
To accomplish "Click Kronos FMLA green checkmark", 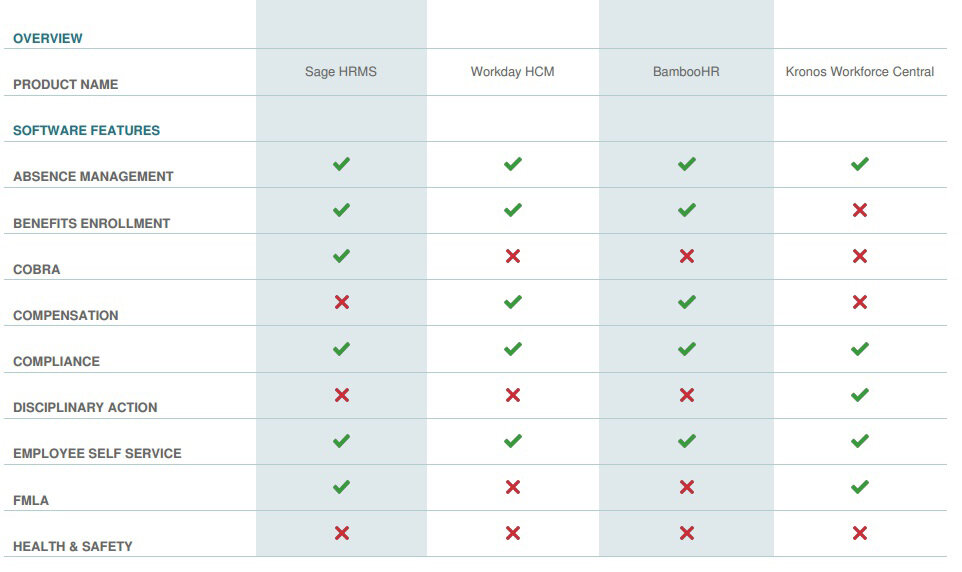I will [859, 487].
